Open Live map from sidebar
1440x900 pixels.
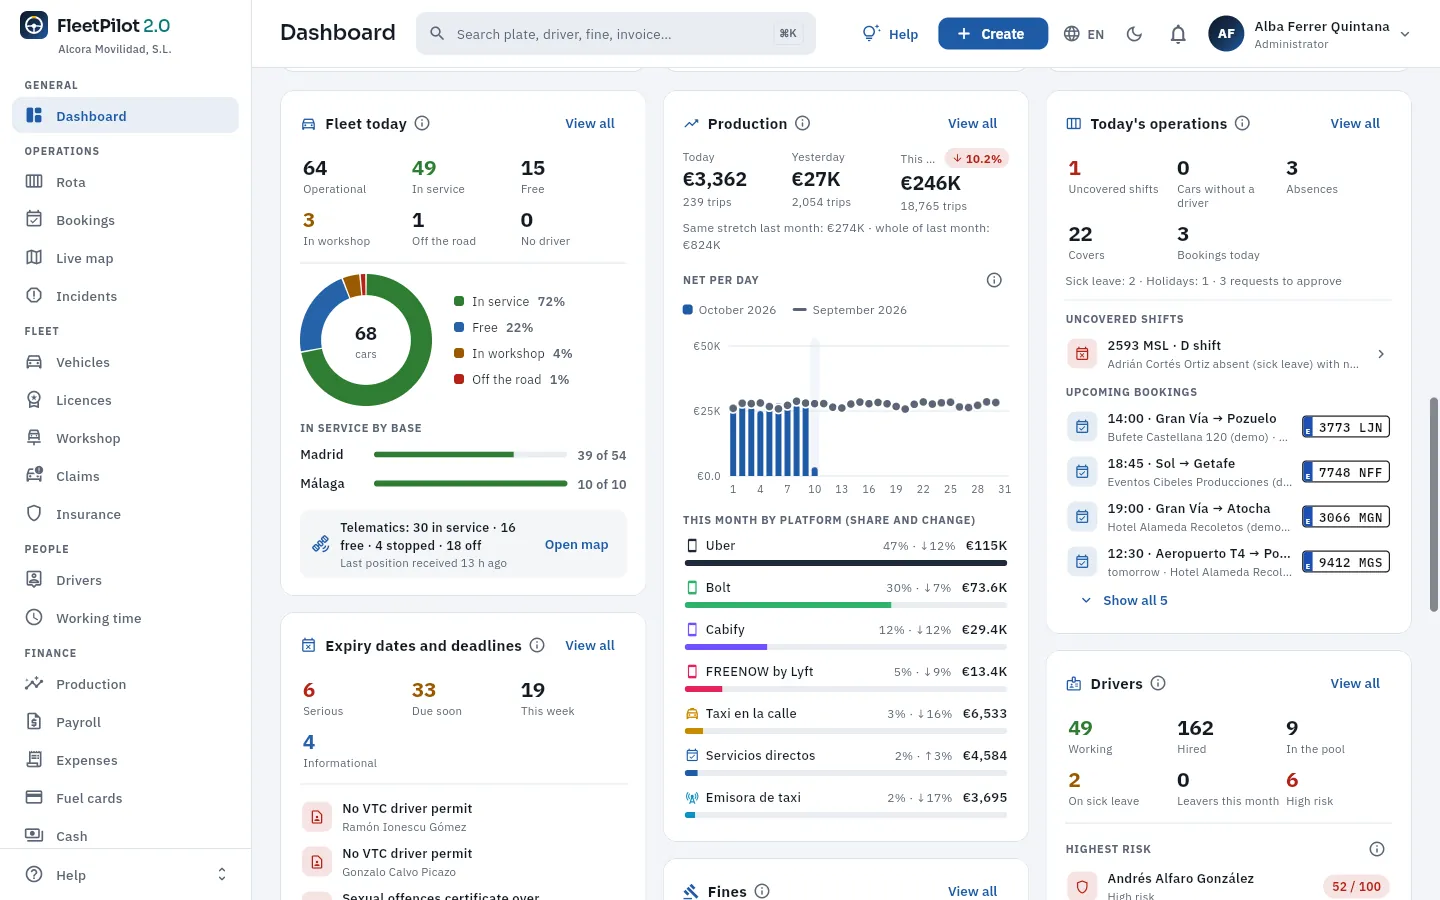point(125,258)
